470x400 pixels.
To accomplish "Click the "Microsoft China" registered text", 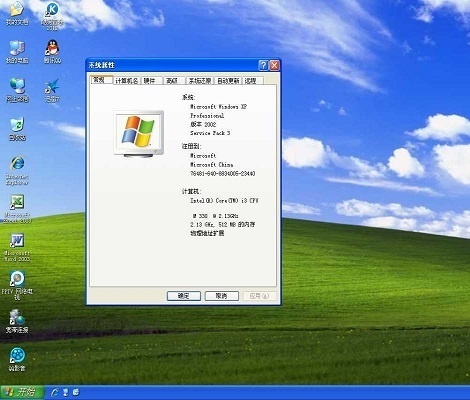I will pos(211,165).
